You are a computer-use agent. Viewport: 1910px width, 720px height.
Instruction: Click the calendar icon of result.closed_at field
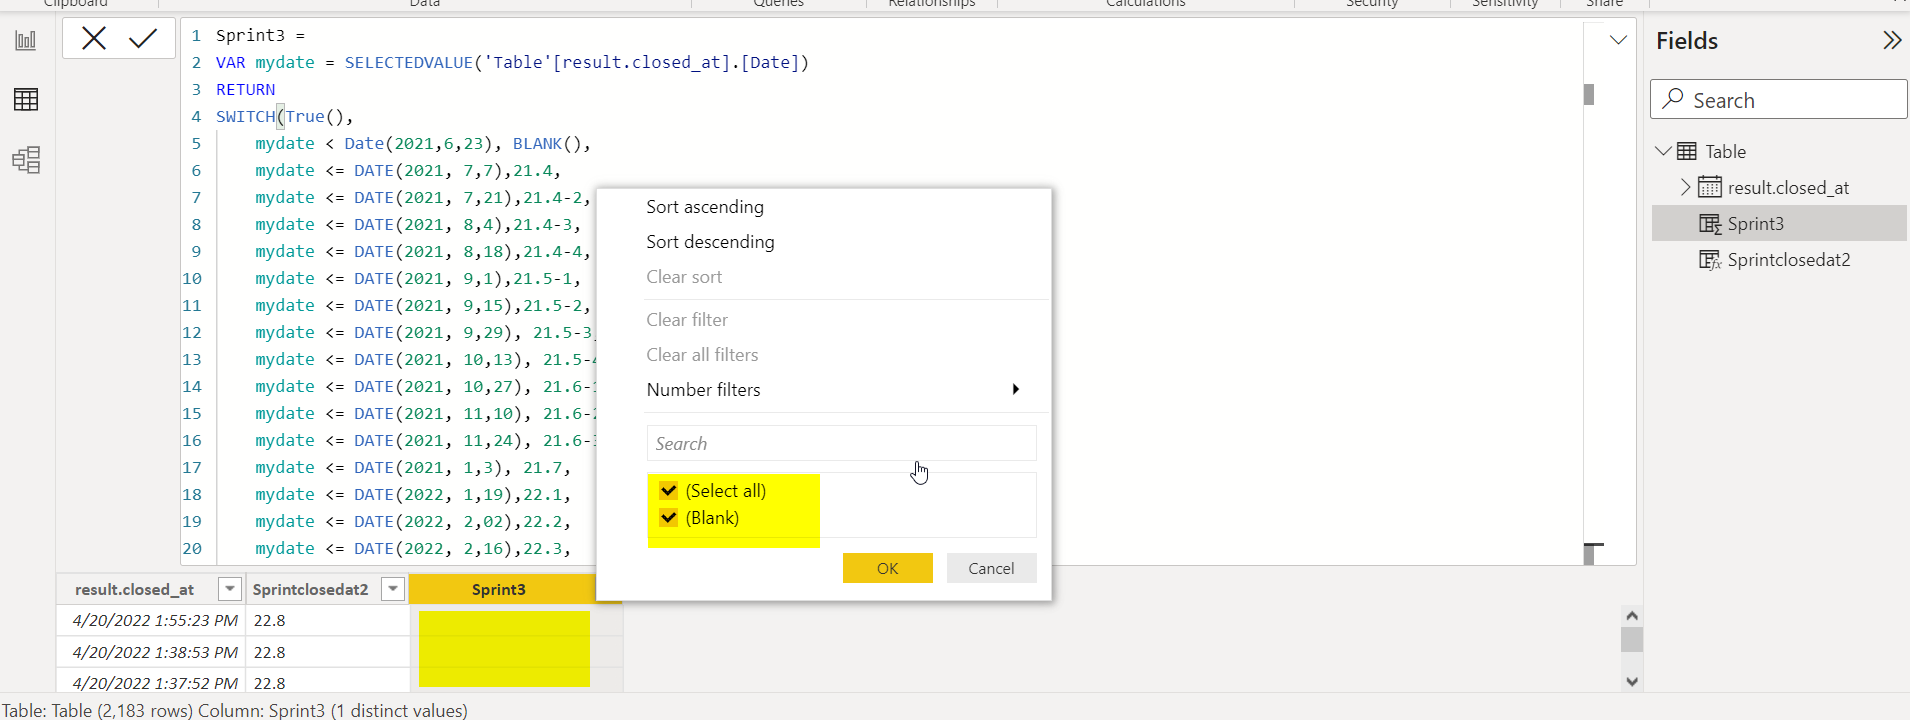(x=1710, y=187)
